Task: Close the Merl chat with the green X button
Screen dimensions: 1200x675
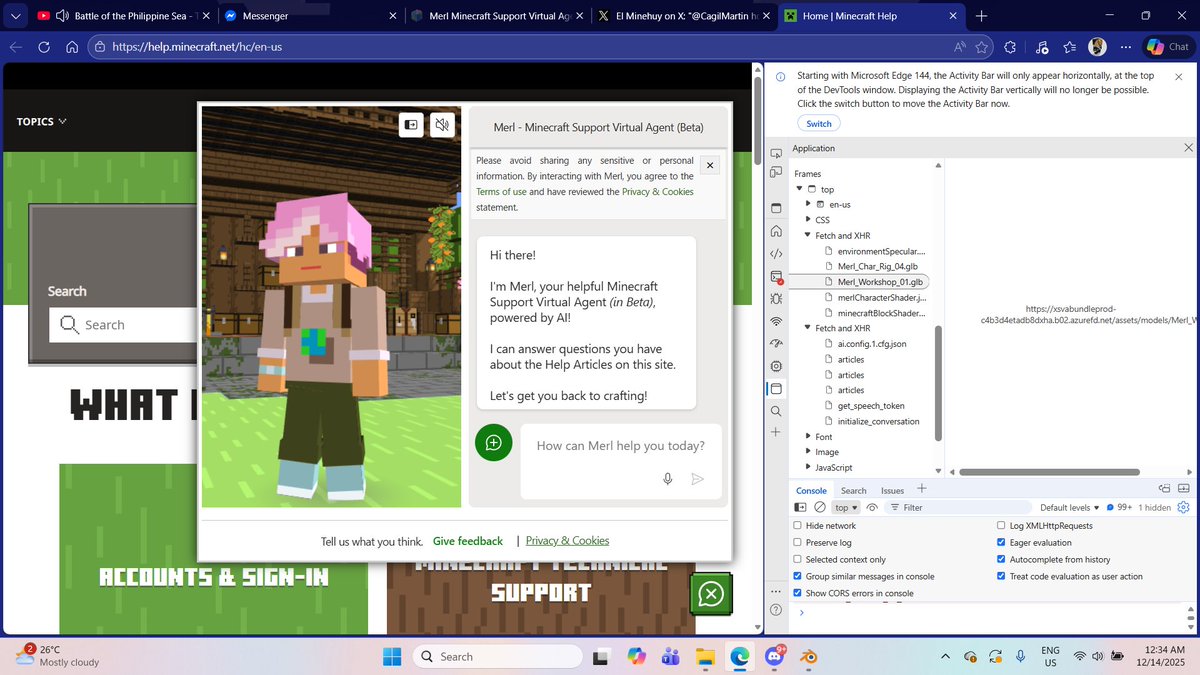Action: point(711,595)
